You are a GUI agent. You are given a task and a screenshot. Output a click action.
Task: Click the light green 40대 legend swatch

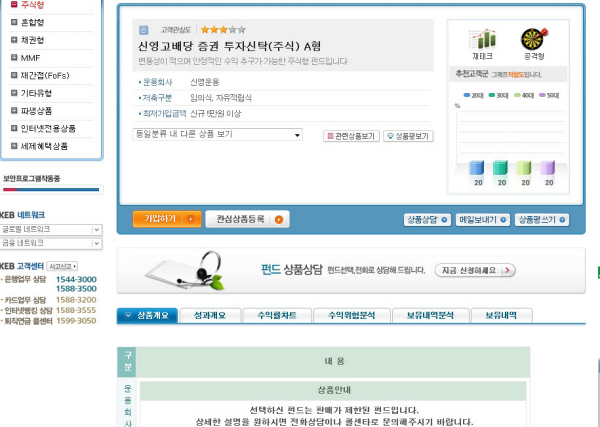click(517, 95)
